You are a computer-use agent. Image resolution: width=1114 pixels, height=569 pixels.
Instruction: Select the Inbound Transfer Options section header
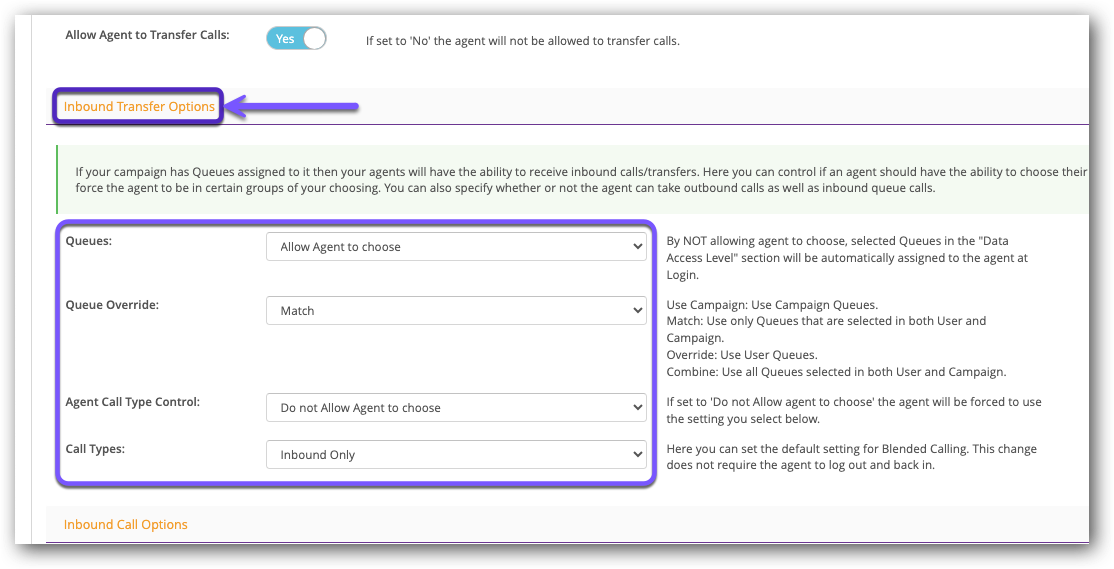[x=139, y=107]
